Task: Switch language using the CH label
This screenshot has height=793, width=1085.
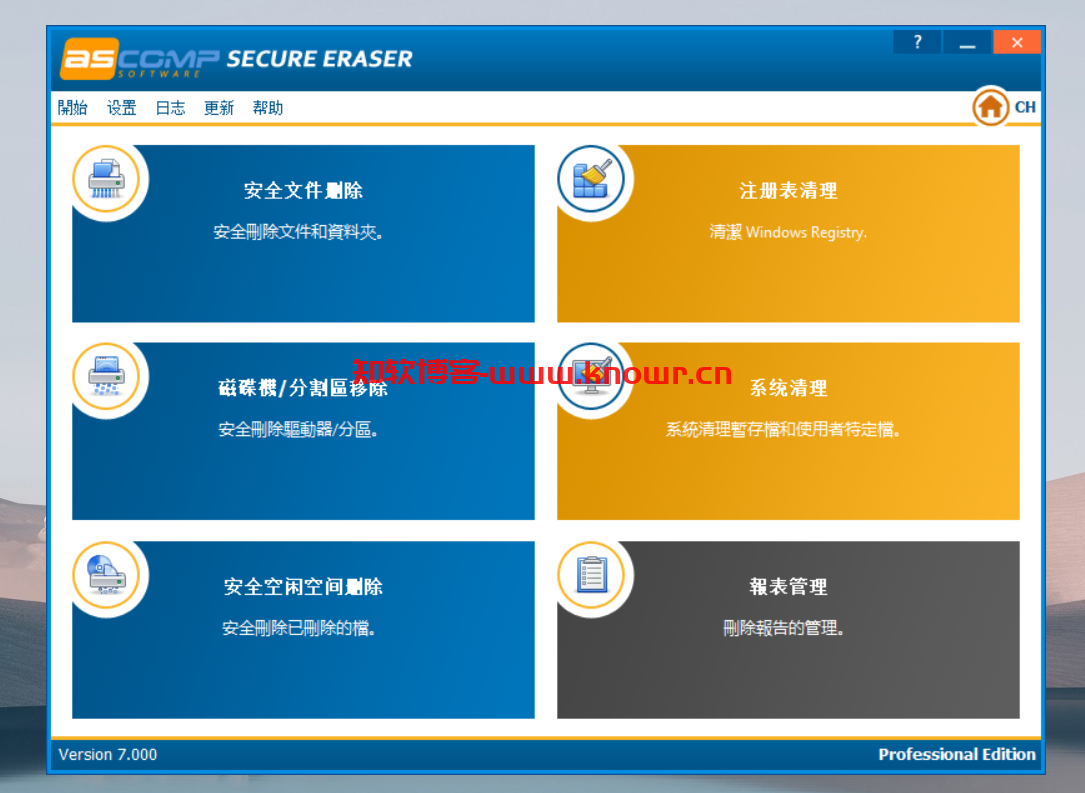Action: point(1025,107)
